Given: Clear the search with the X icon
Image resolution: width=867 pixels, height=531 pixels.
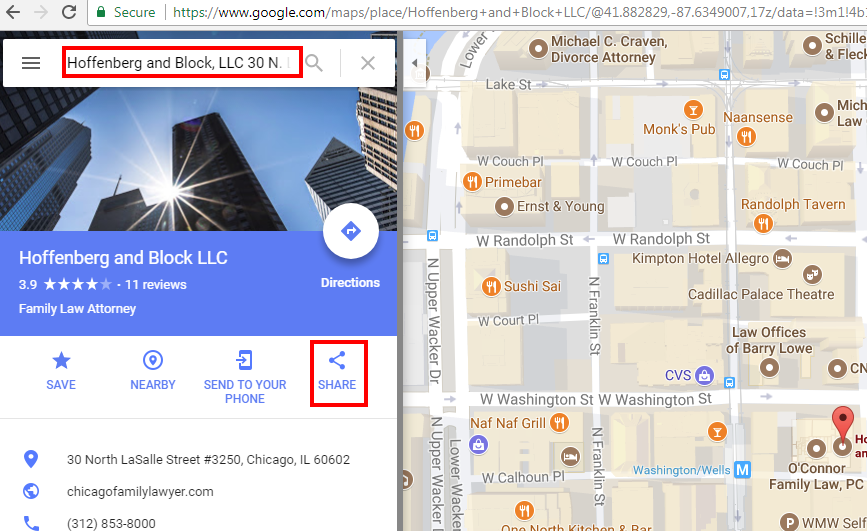Looking at the screenshot, I should click(368, 63).
